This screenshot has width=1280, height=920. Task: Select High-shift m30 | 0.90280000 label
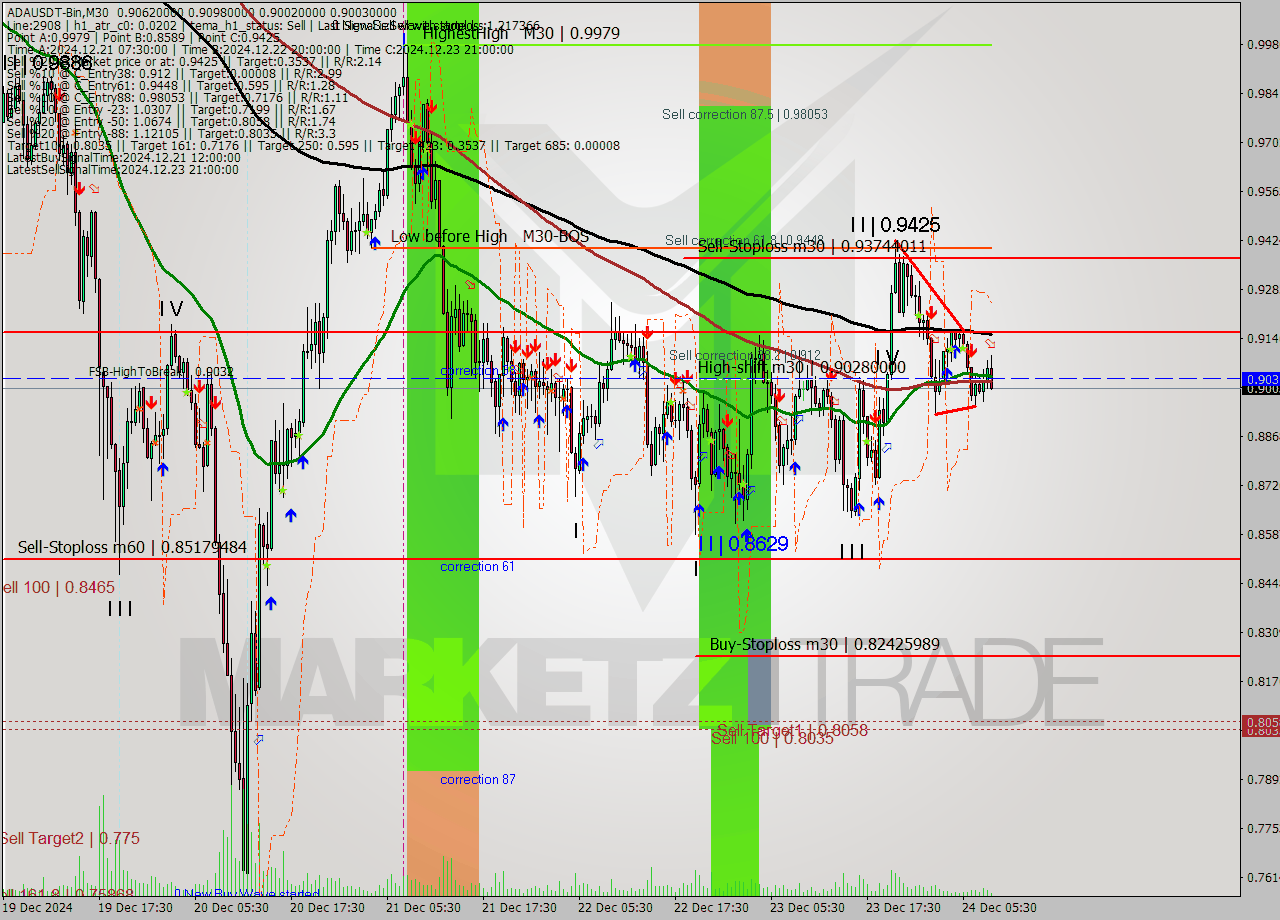pyautogui.click(x=802, y=368)
